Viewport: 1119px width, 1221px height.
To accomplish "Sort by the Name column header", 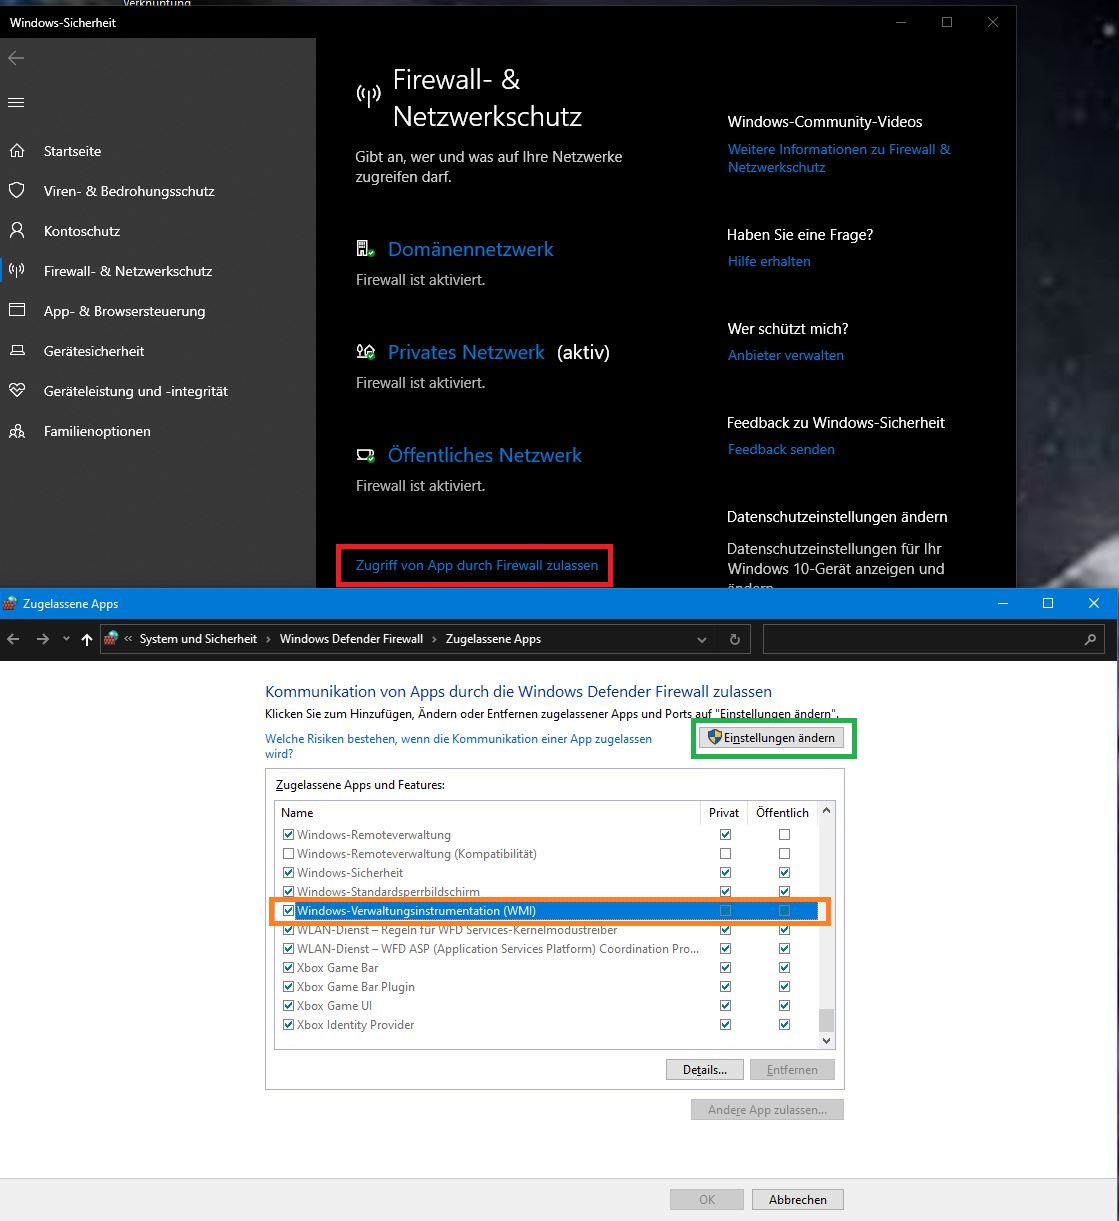I will 488,813.
